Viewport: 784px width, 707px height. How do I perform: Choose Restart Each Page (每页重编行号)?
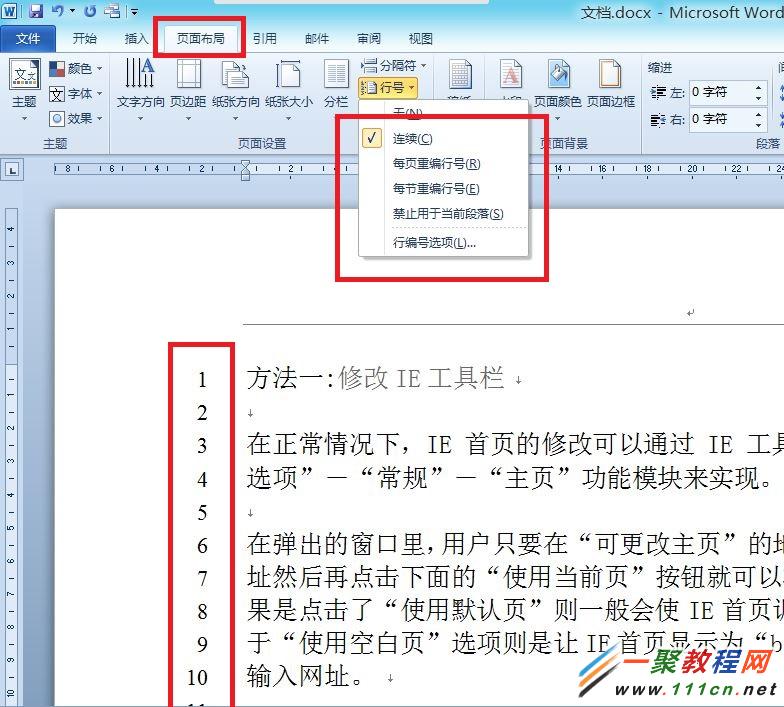click(x=443, y=164)
